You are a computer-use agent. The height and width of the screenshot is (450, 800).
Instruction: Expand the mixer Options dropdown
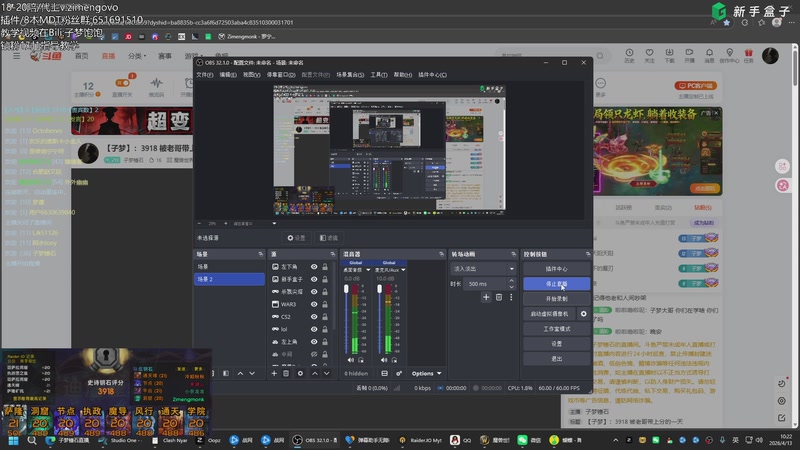tap(424, 373)
